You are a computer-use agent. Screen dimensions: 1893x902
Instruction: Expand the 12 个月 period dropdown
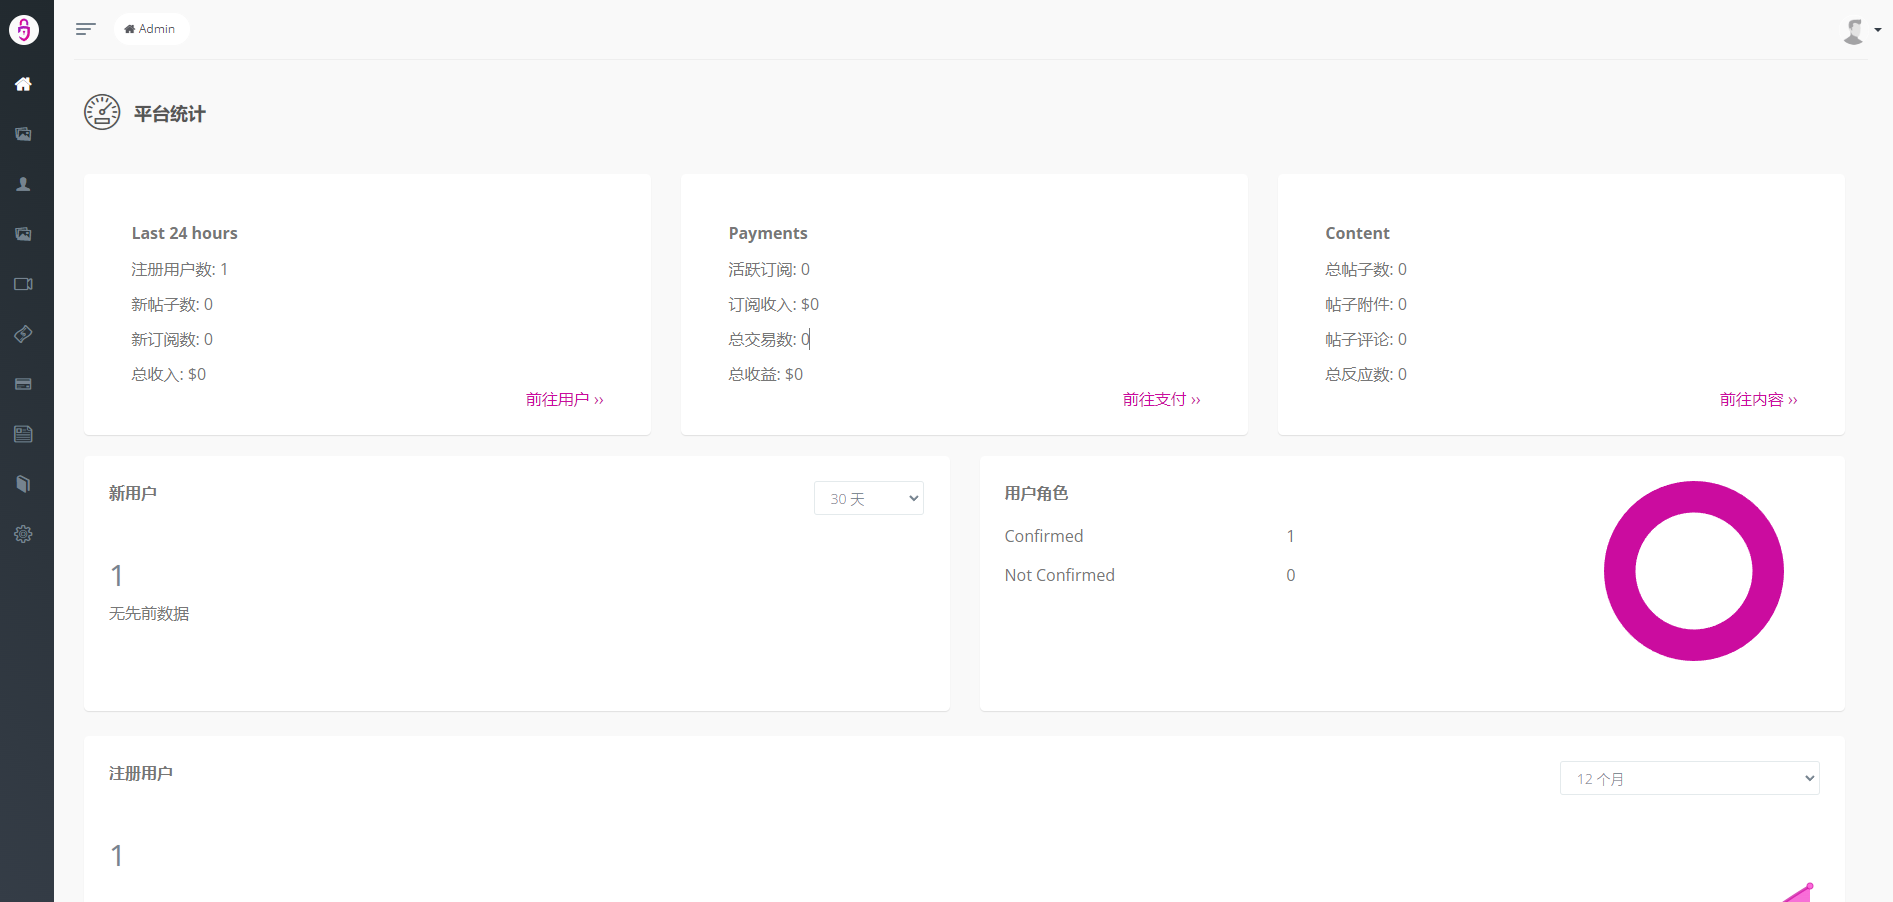pos(1689,778)
